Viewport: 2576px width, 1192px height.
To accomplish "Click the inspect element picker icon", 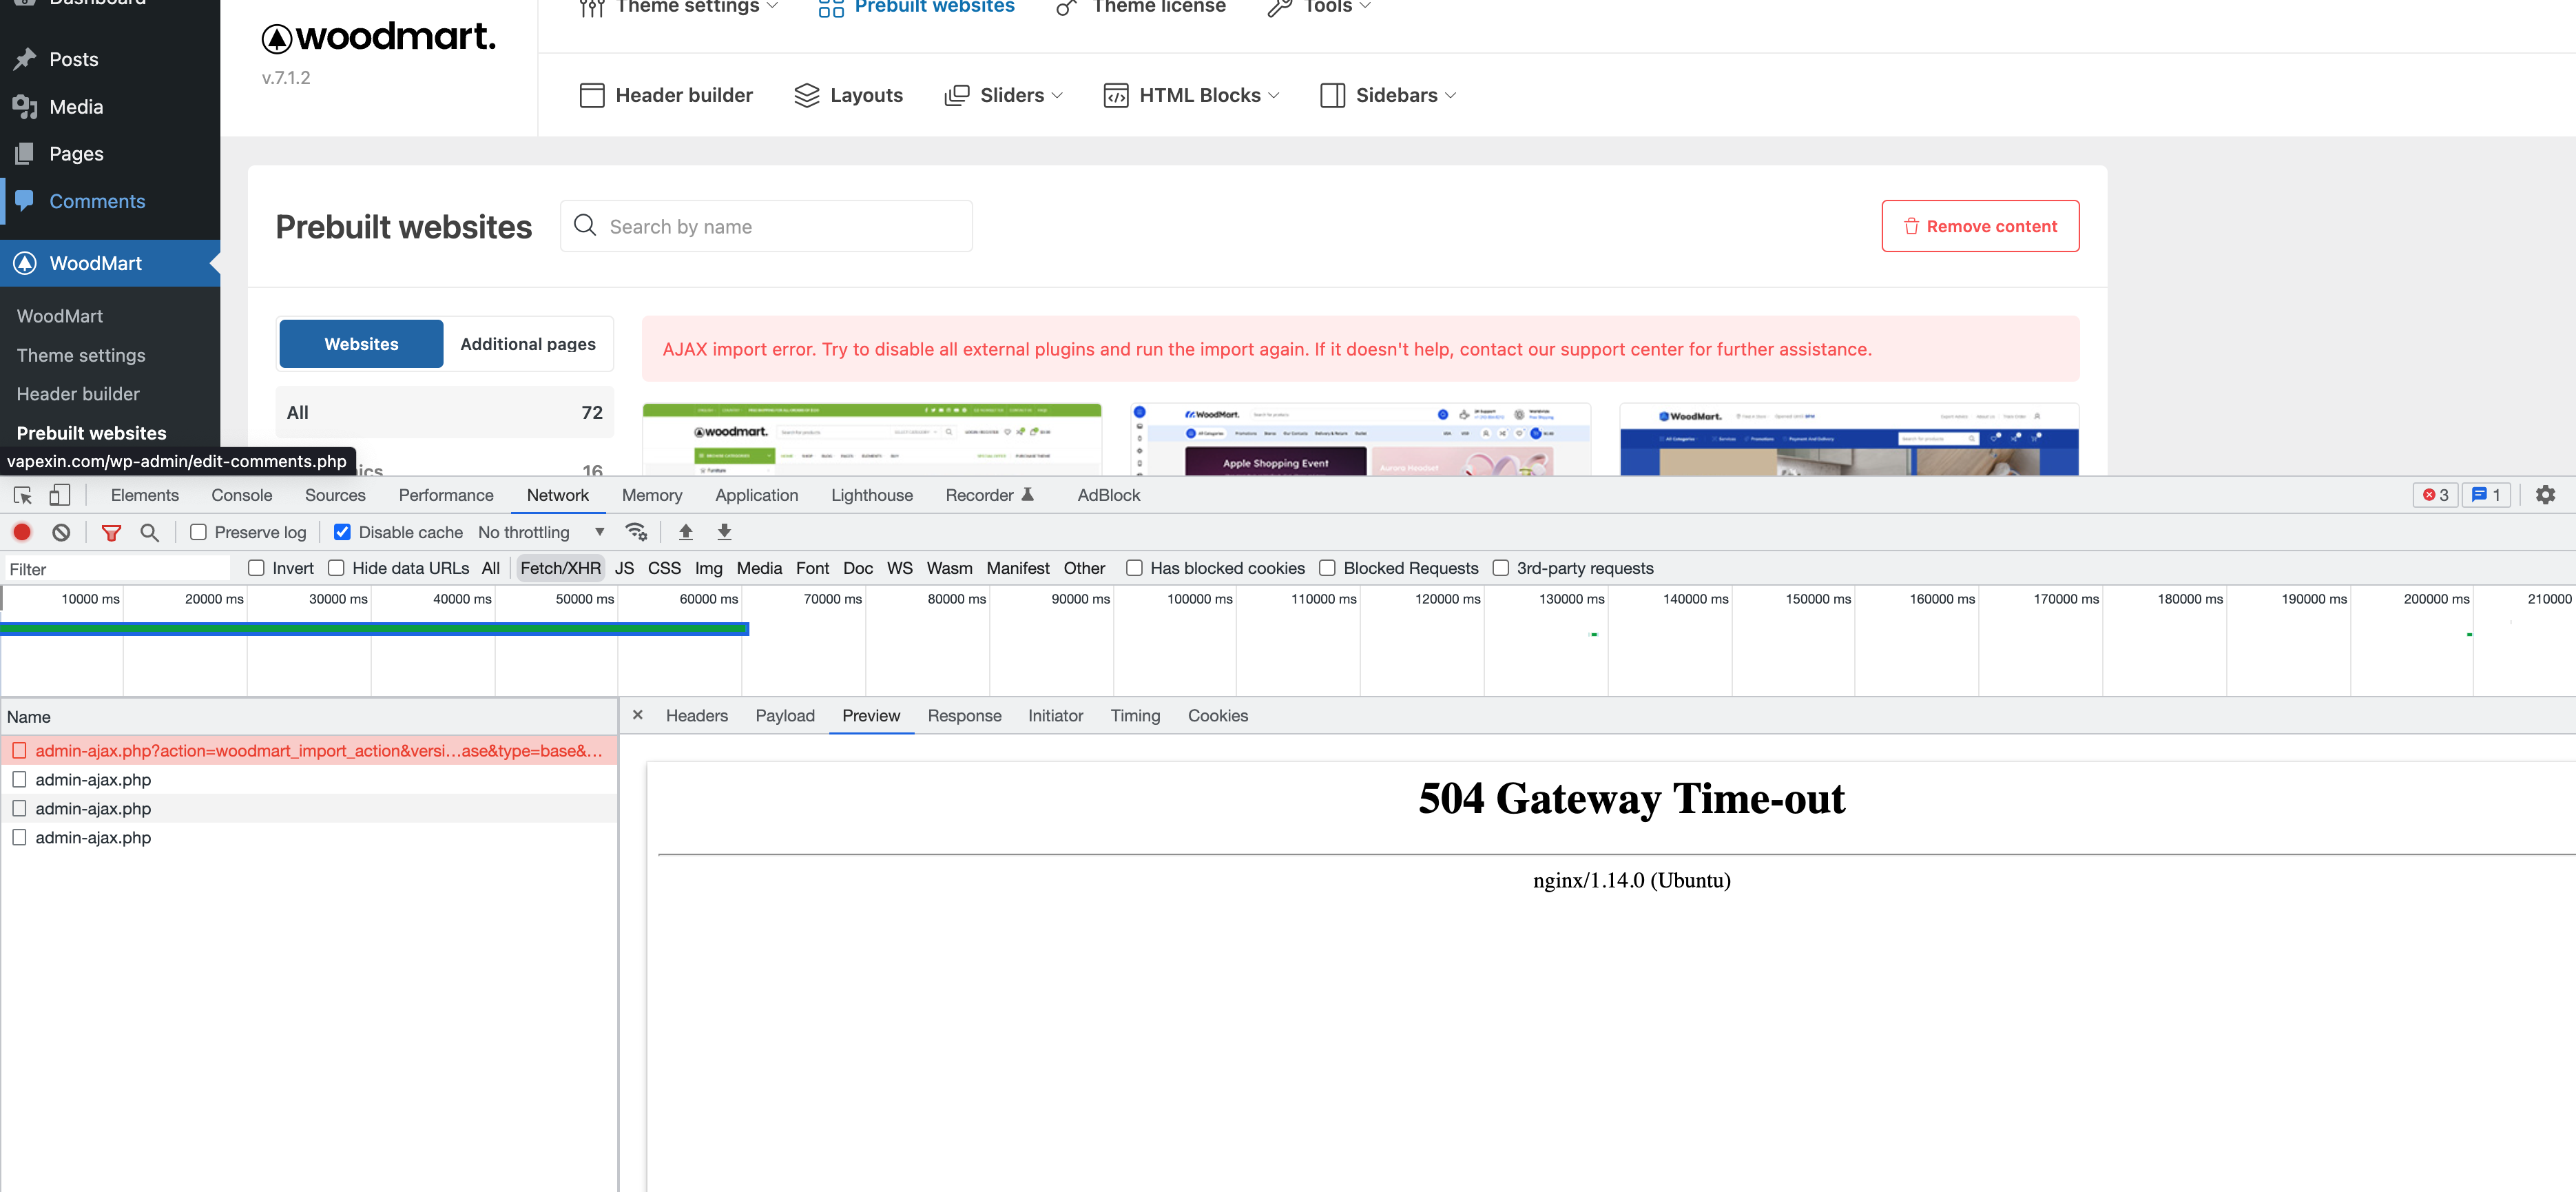I will [x=23, y=495].
